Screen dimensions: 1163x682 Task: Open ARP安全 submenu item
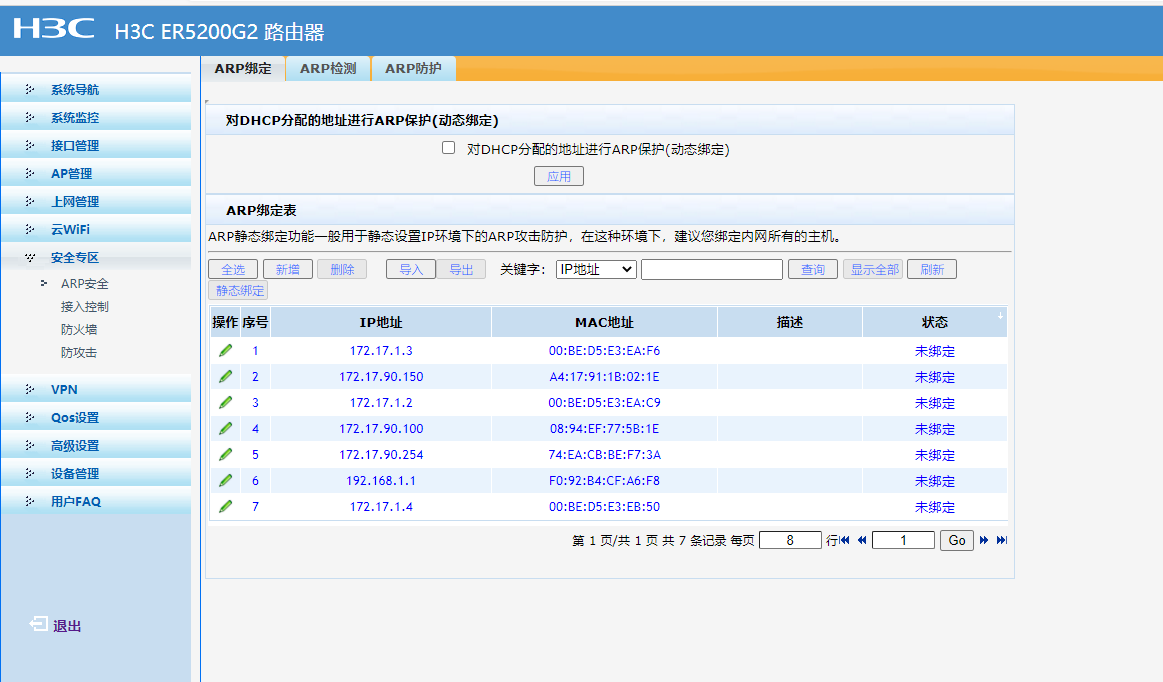85,283
